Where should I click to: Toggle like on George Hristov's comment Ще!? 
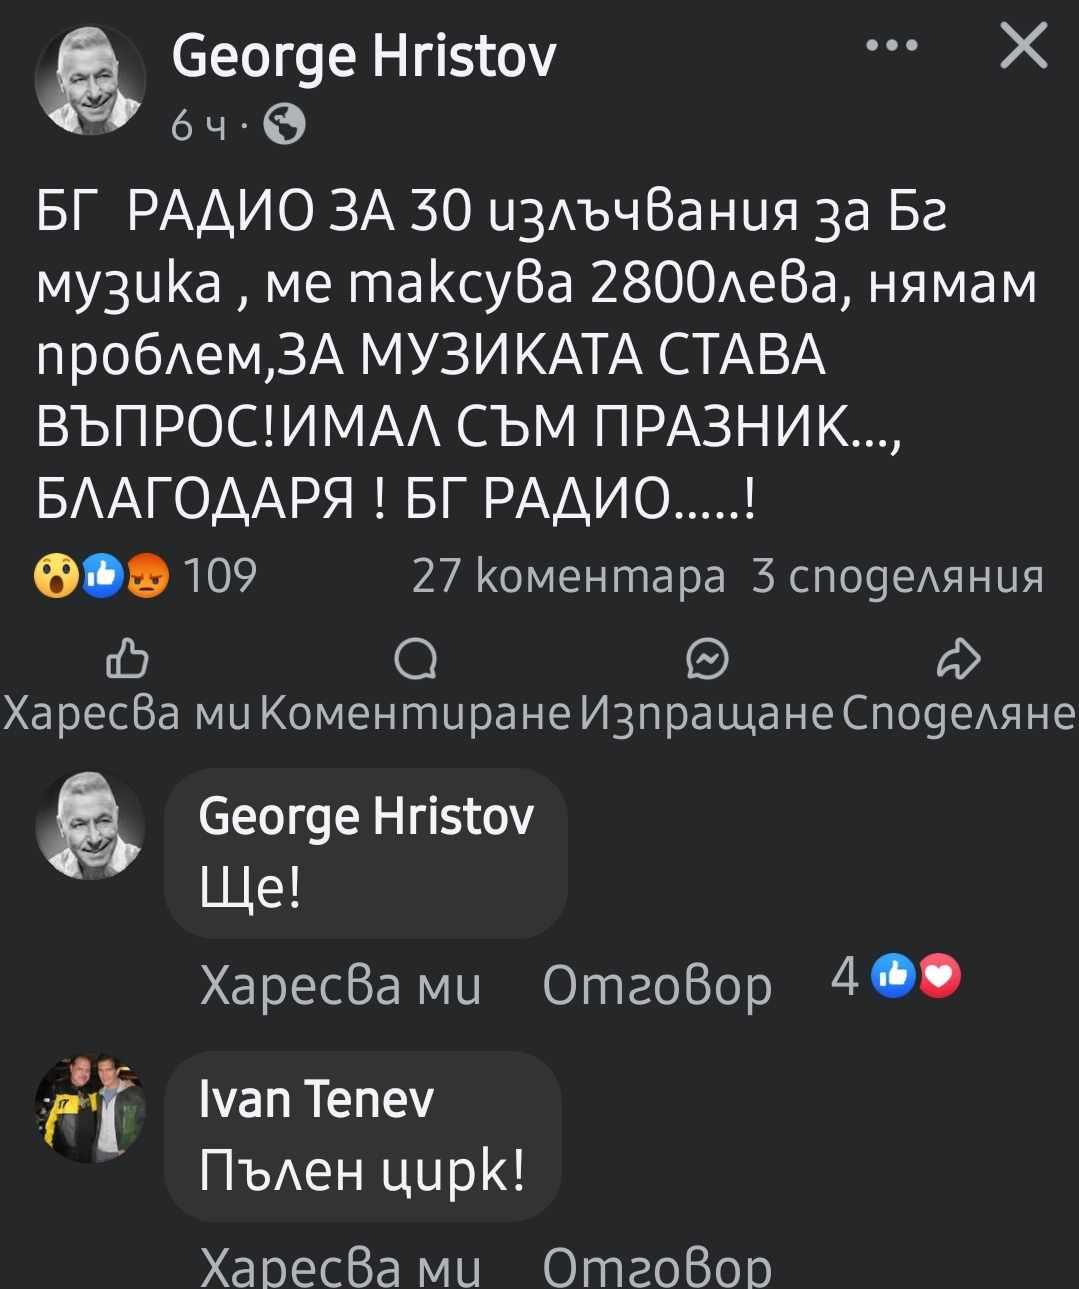click(340, 986)
